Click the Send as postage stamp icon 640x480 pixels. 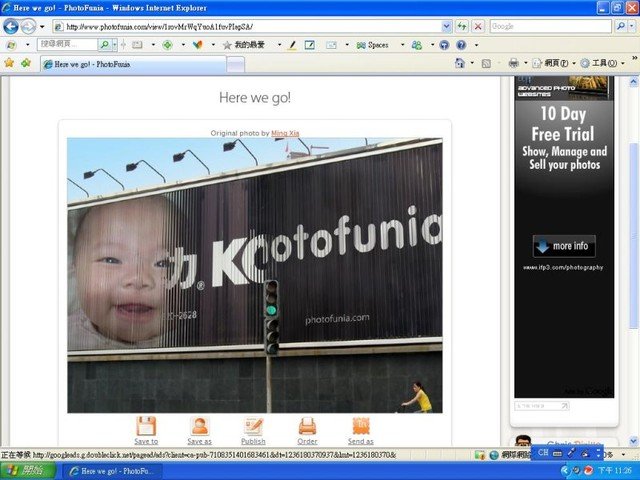click(361, 426)
